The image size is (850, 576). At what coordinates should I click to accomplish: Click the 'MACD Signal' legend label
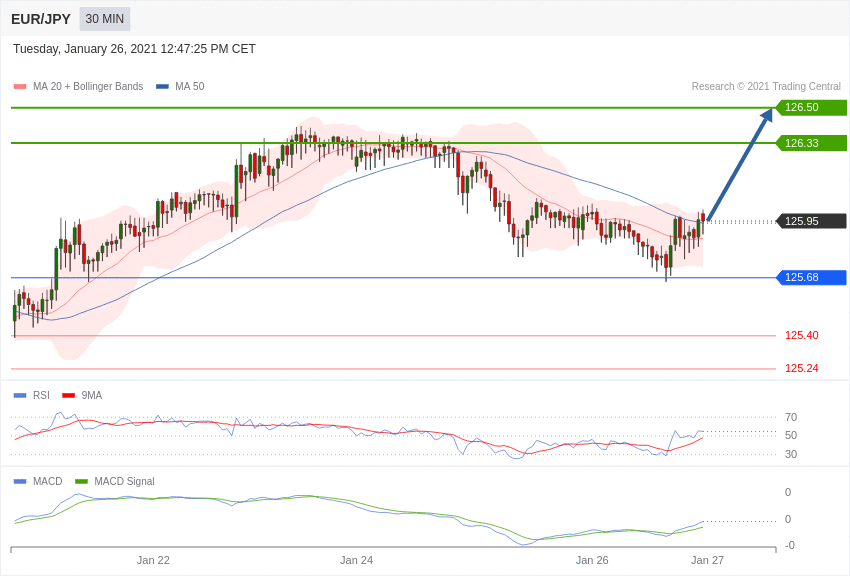(x=124, y=482)
